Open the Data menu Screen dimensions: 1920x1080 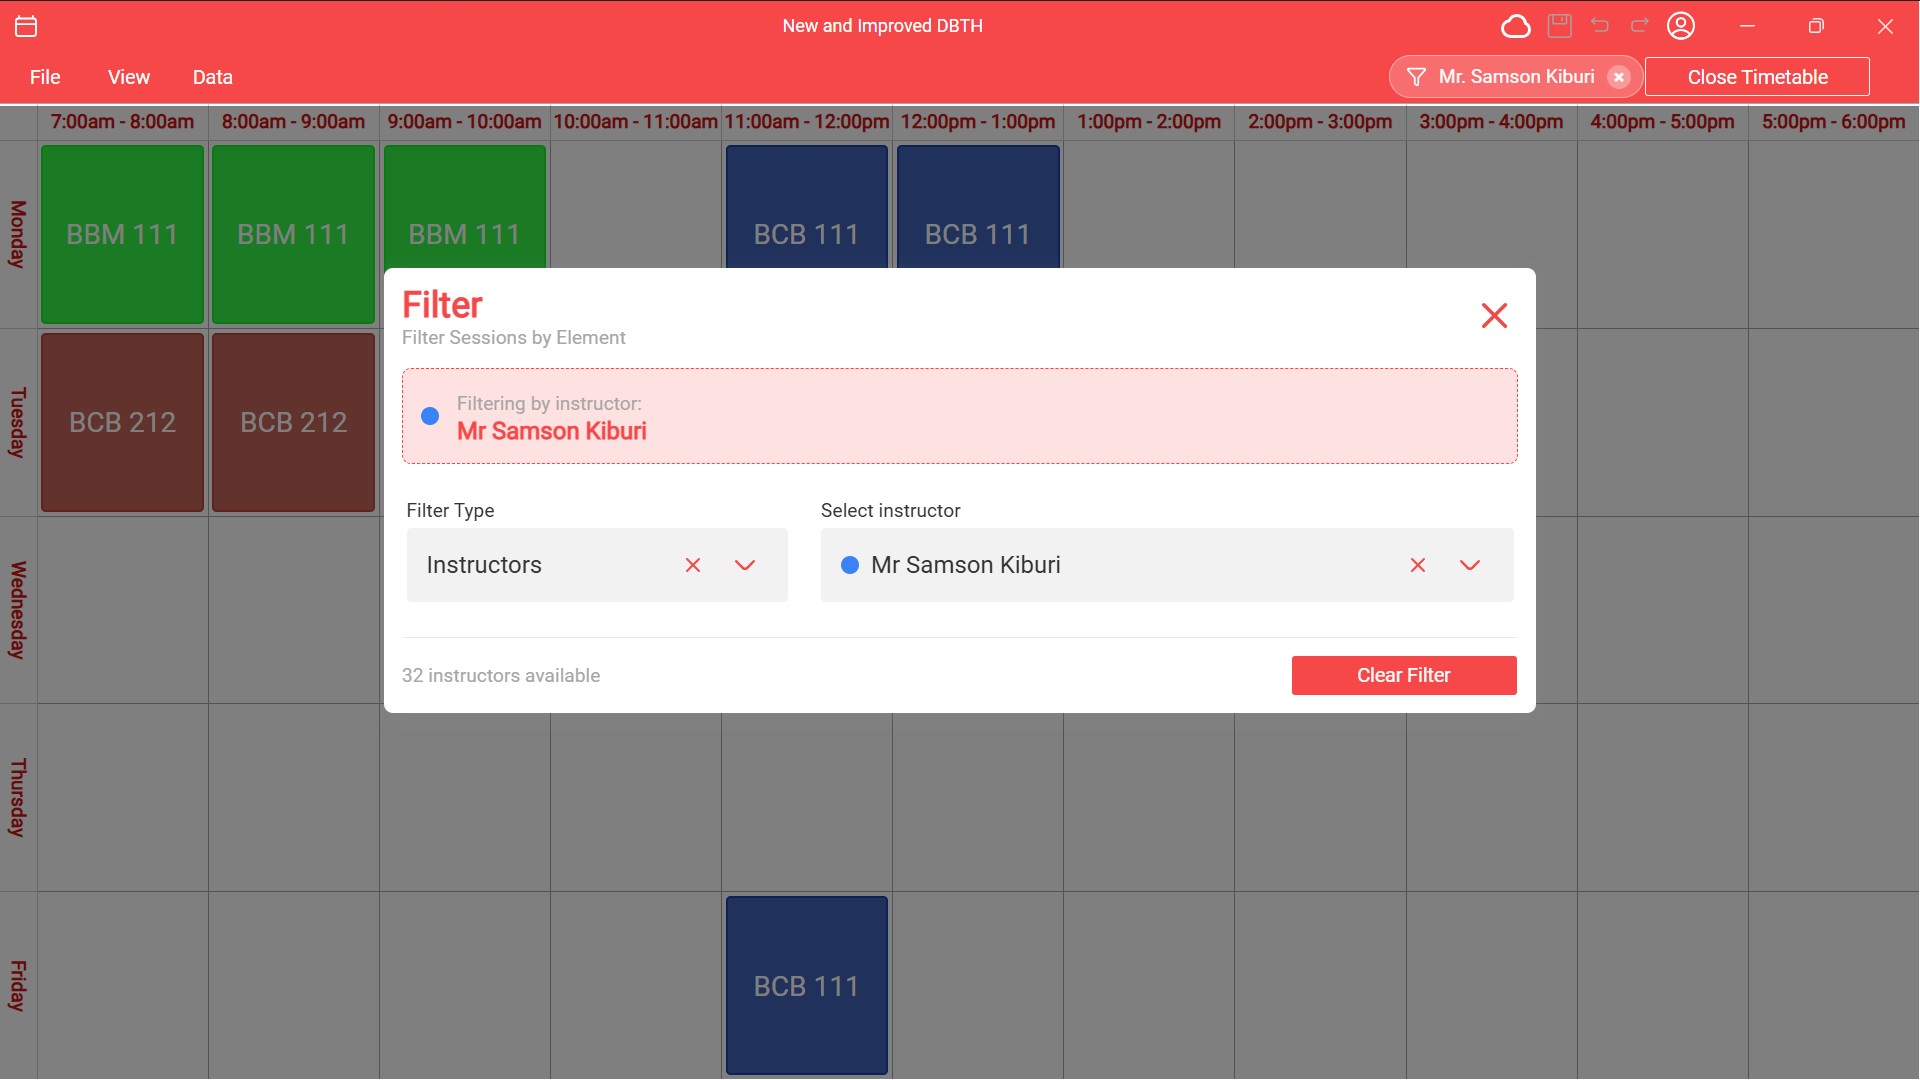212,77
